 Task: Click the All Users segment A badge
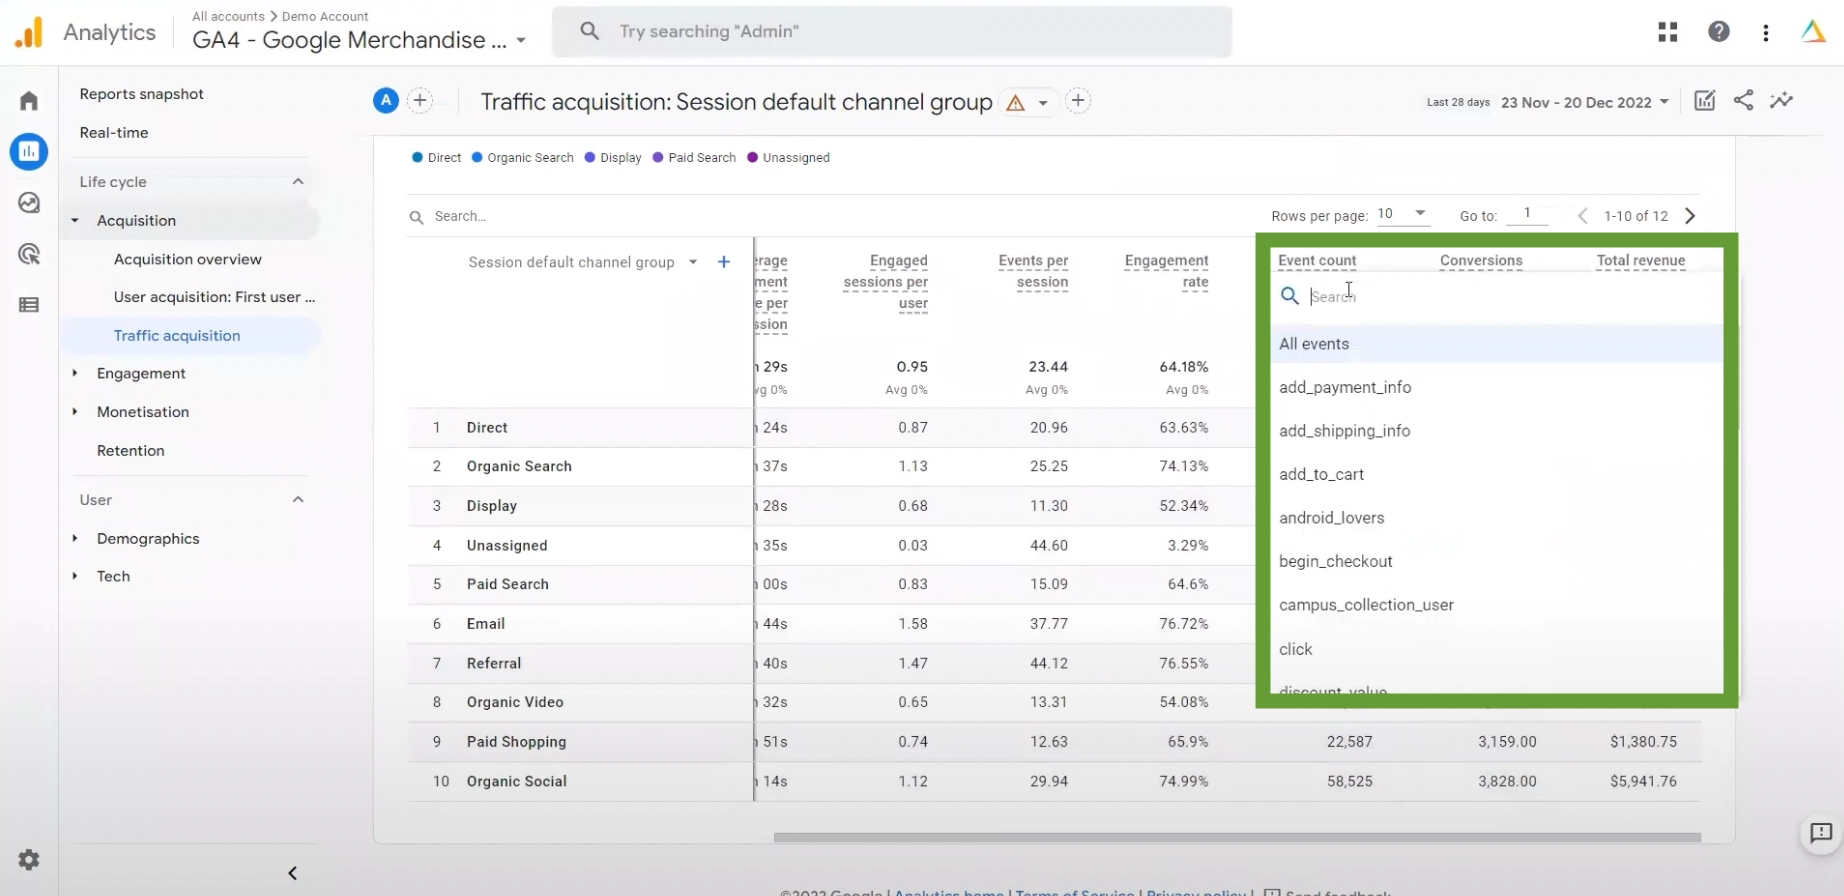[386, 100]
